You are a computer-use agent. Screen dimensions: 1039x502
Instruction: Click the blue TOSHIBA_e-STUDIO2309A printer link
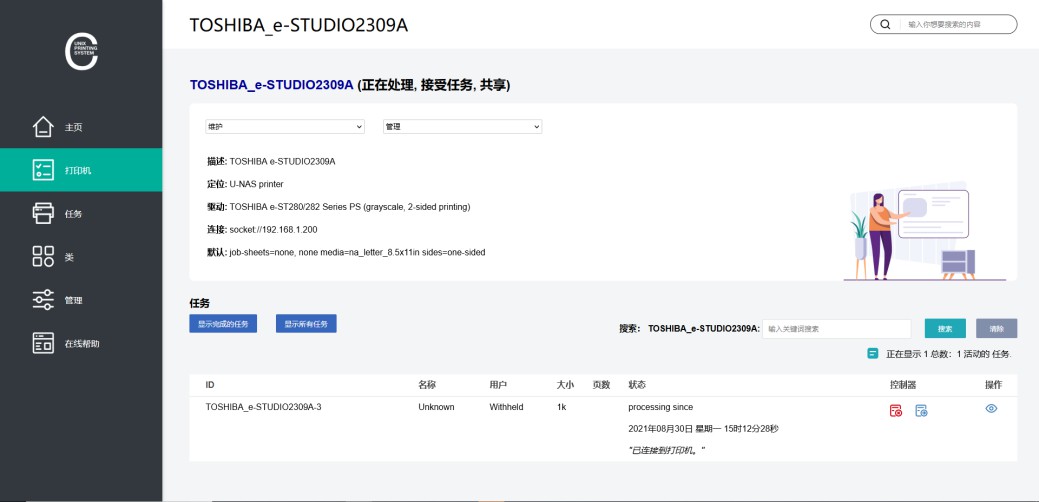(272, 85)
